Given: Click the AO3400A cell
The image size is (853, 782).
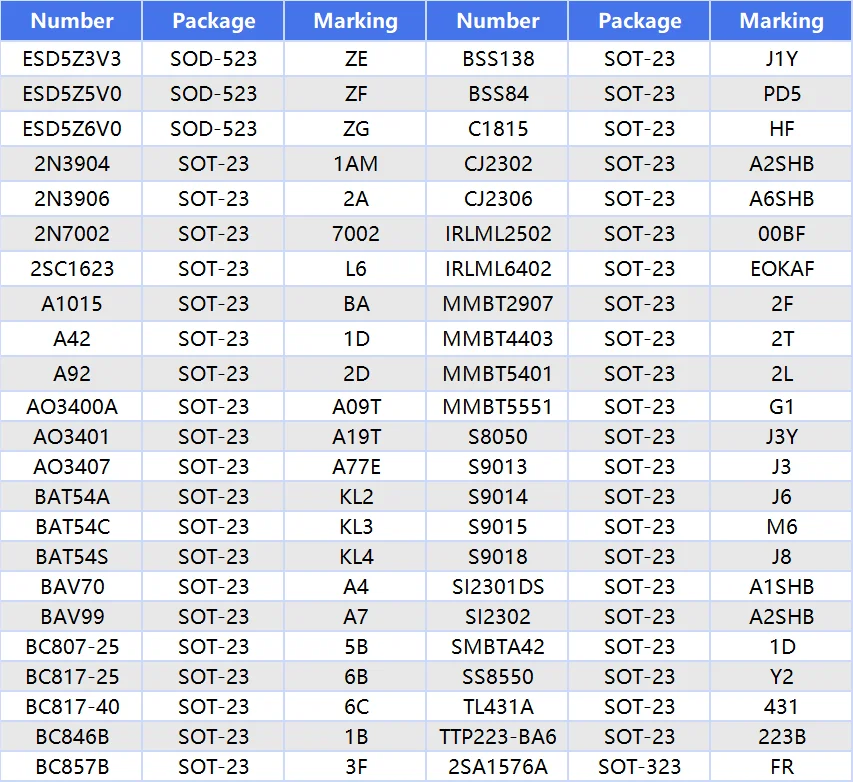Looking at the screenshot, I should coord(71,407).
